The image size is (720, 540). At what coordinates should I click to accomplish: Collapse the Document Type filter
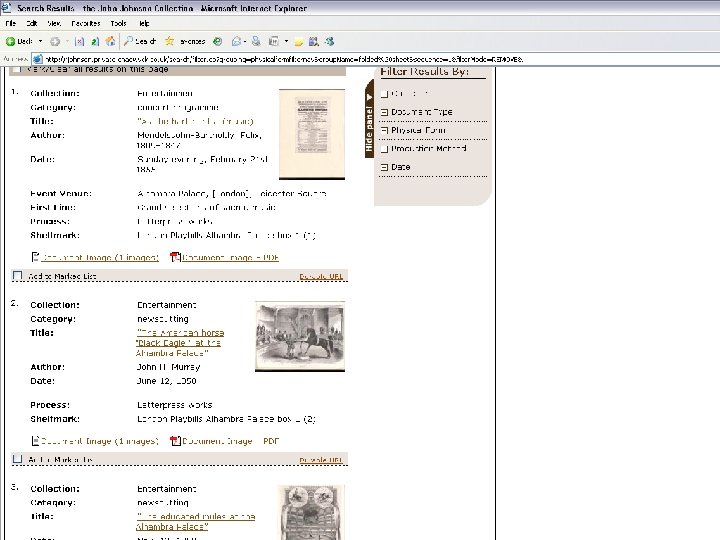tap(384, 112)
